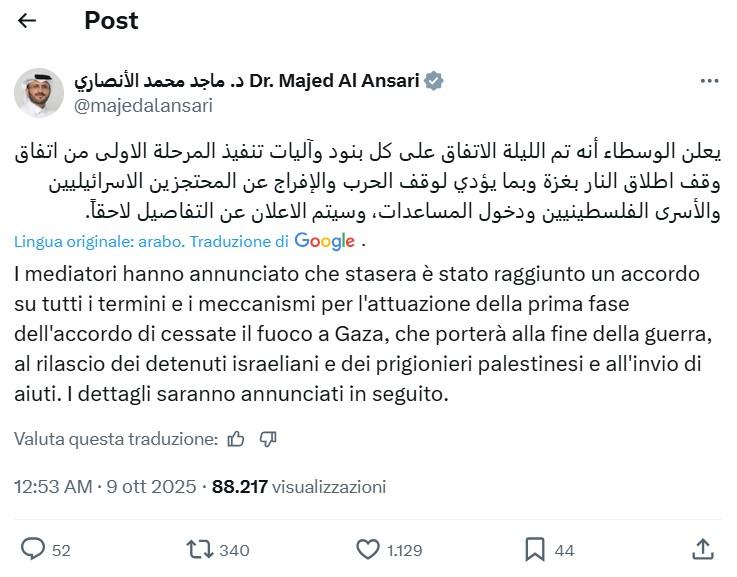Click the 'Post' page heading
737x577 pixels.
[x=111, y=21]
